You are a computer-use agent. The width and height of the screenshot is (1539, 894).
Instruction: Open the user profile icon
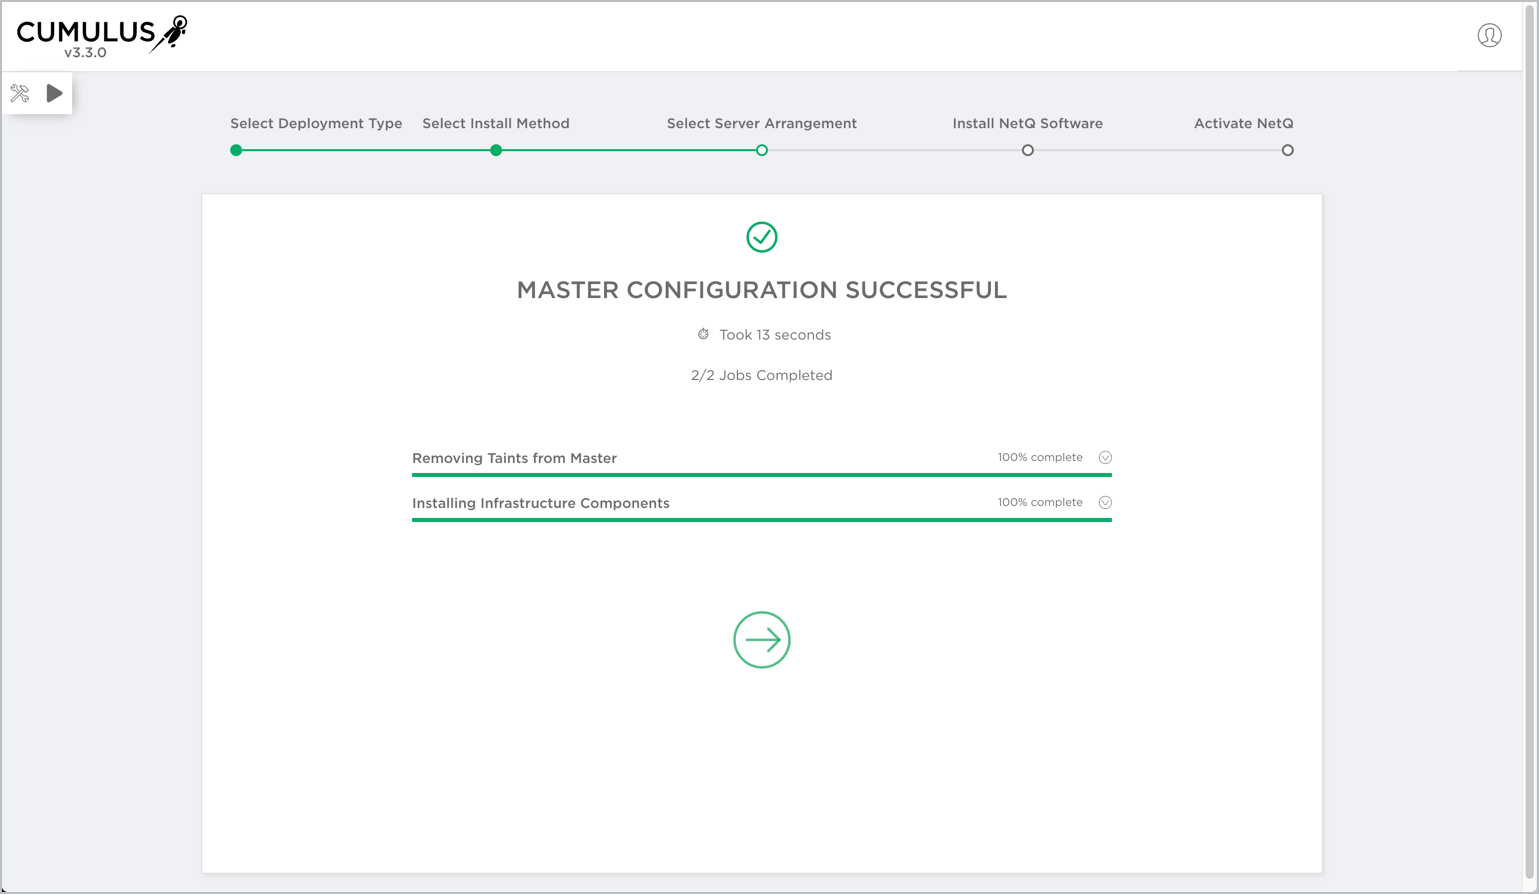(1489, 36)
